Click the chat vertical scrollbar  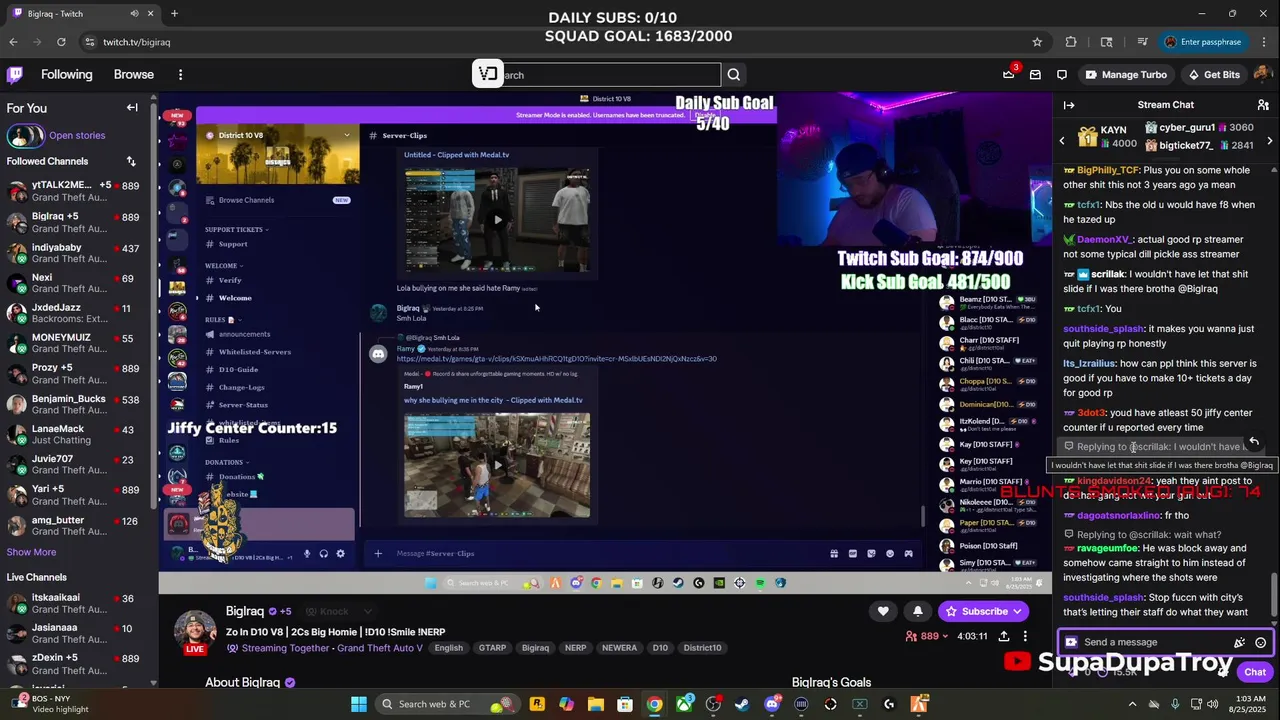[x=1274, y=595]
